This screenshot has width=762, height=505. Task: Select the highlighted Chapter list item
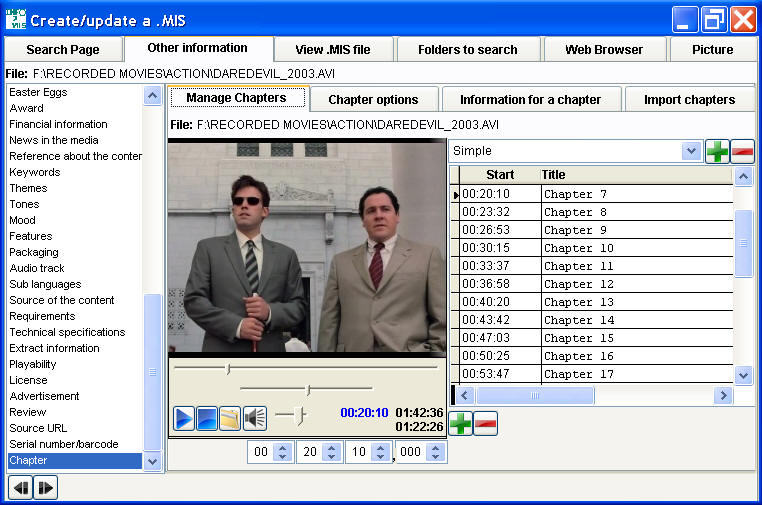[x=75, y=460]
